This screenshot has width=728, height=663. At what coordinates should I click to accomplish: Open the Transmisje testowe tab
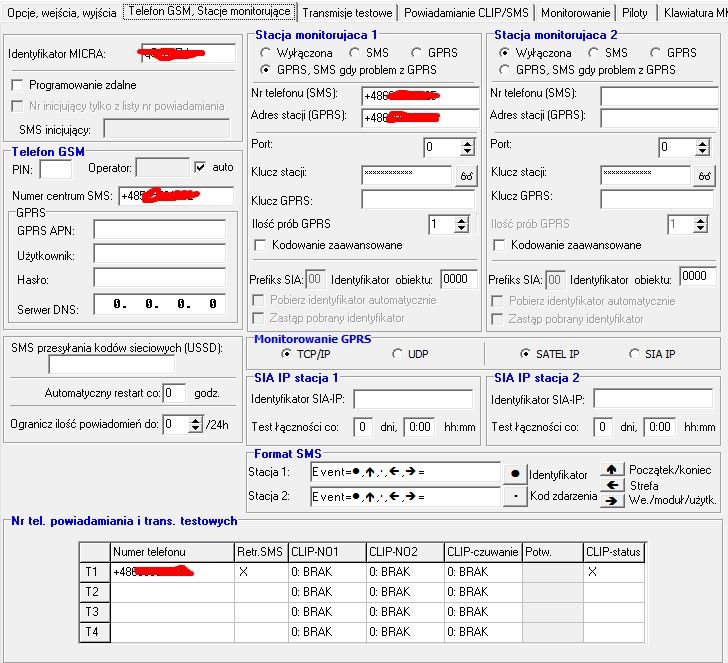point(347,13)
